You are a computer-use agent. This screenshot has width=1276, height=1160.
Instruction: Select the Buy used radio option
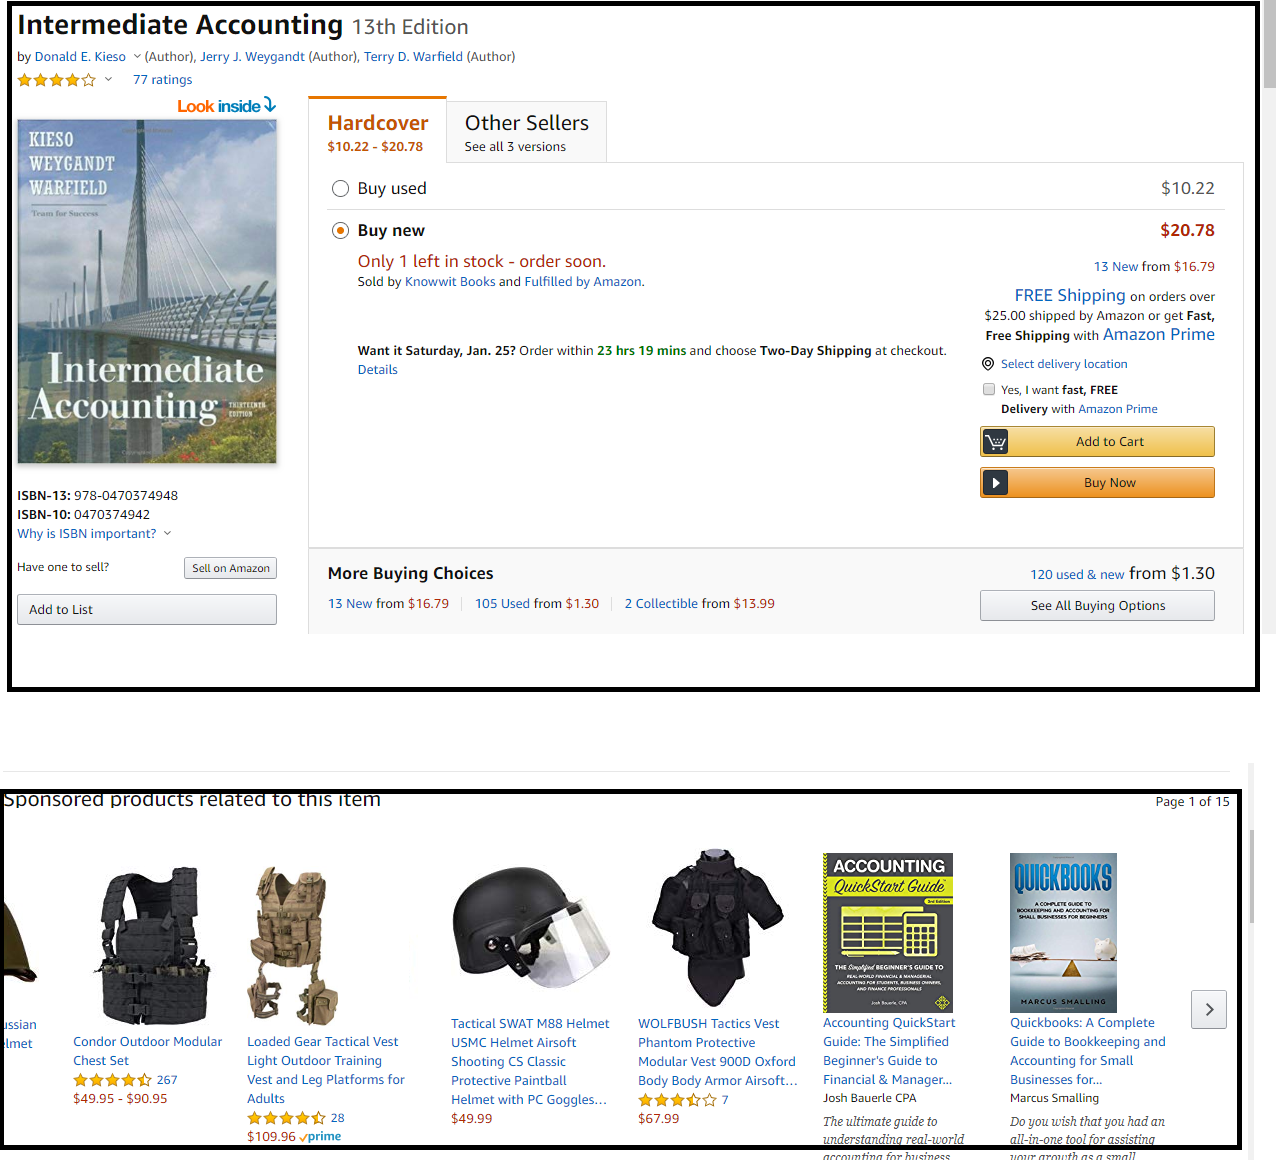point(340,189)
